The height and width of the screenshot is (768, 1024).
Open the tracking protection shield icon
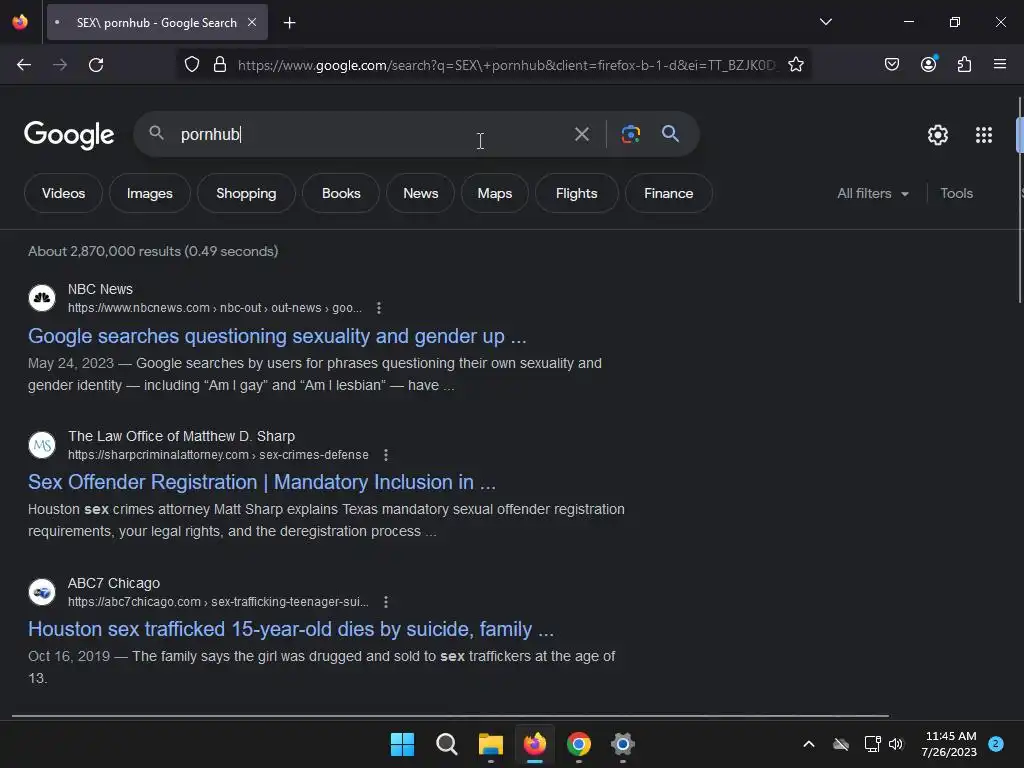pyautogui.click(x=191, y=65)
